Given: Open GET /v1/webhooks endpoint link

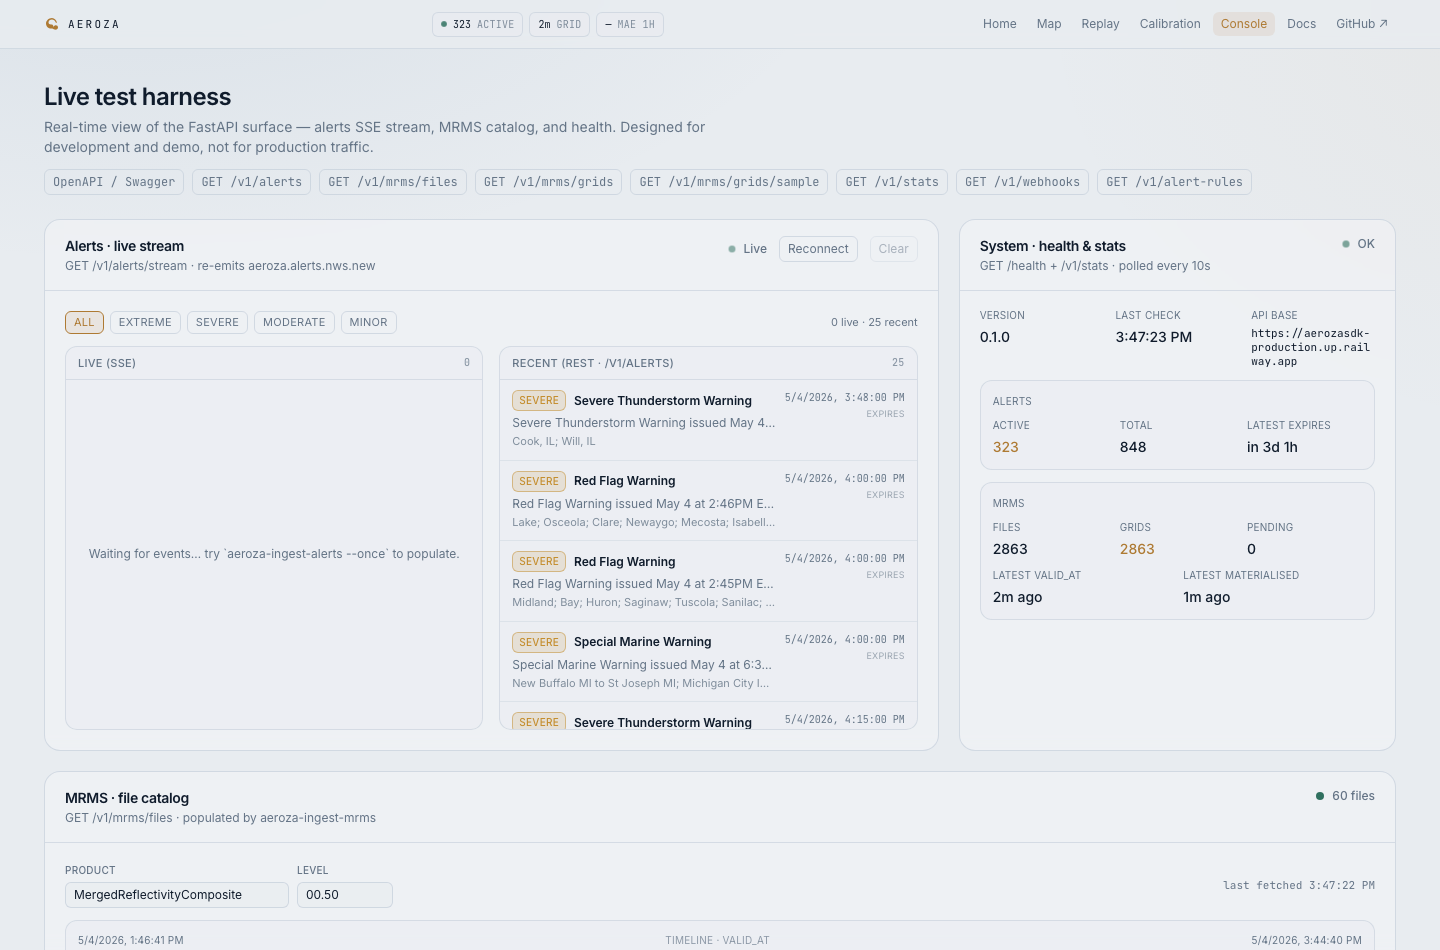Looking at the screenshot, I should coord(1022,182).
